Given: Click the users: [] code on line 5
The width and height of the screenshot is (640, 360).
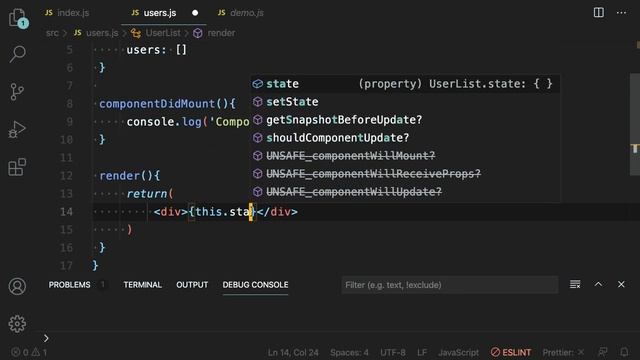Looking at the screenshot, I should pyautogui.click(x=156, y=50).
